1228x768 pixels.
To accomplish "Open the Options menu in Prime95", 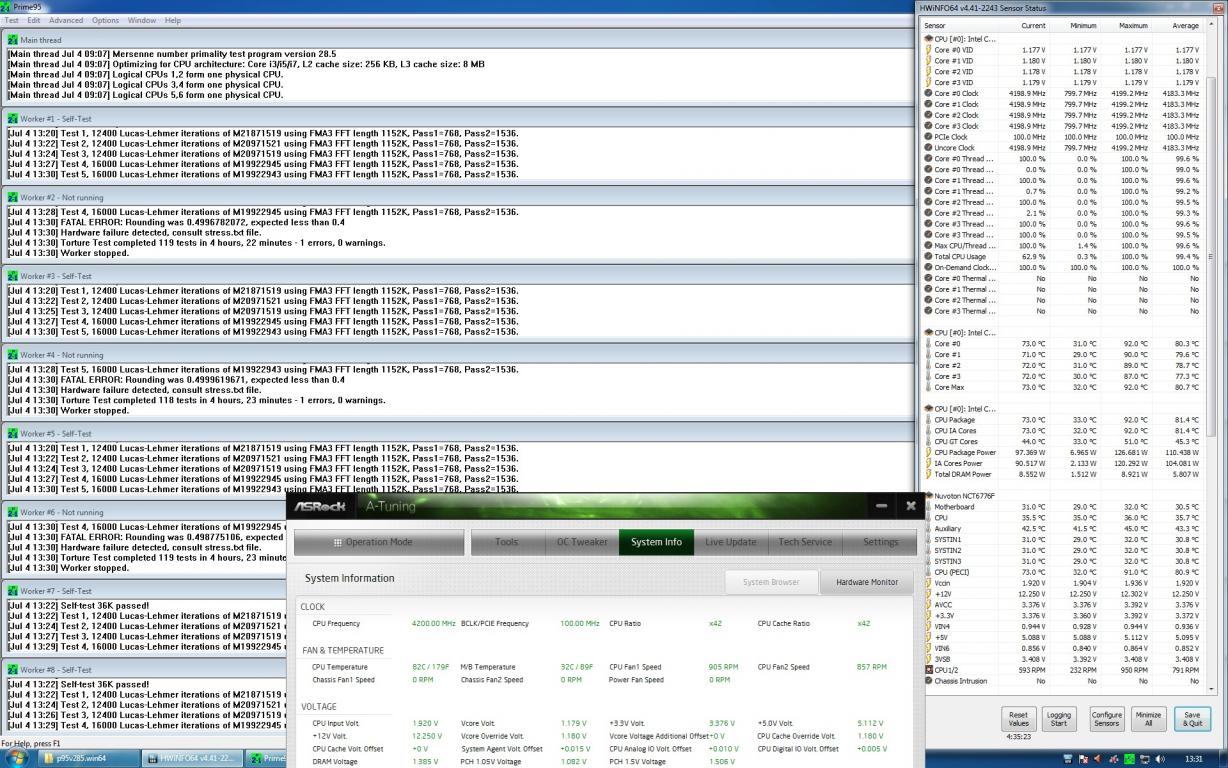I will [x=105, y=20].
